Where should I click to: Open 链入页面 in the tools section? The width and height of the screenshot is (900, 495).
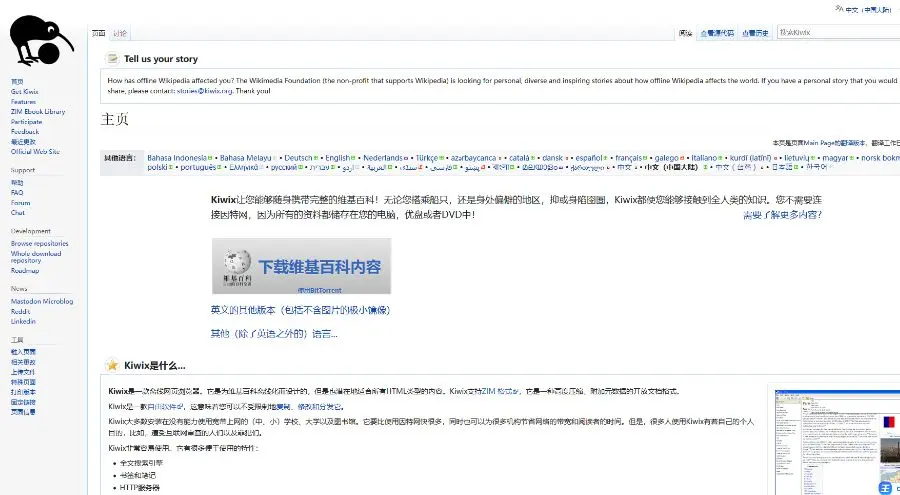[24, 352]
